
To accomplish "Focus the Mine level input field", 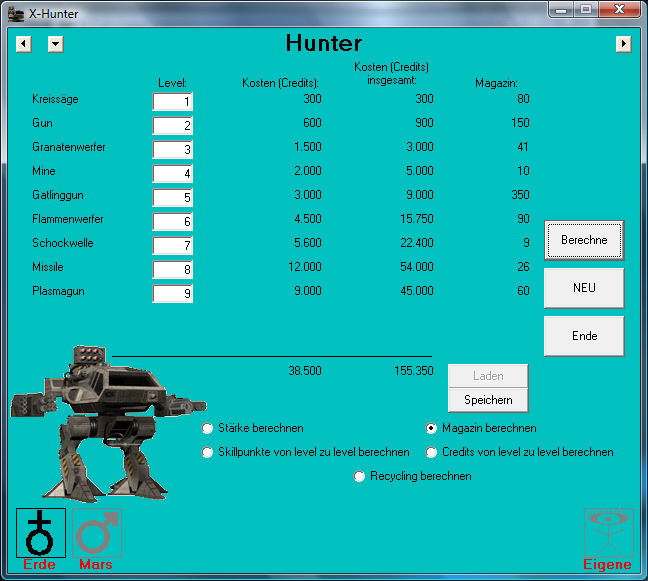I will (172, 174).
